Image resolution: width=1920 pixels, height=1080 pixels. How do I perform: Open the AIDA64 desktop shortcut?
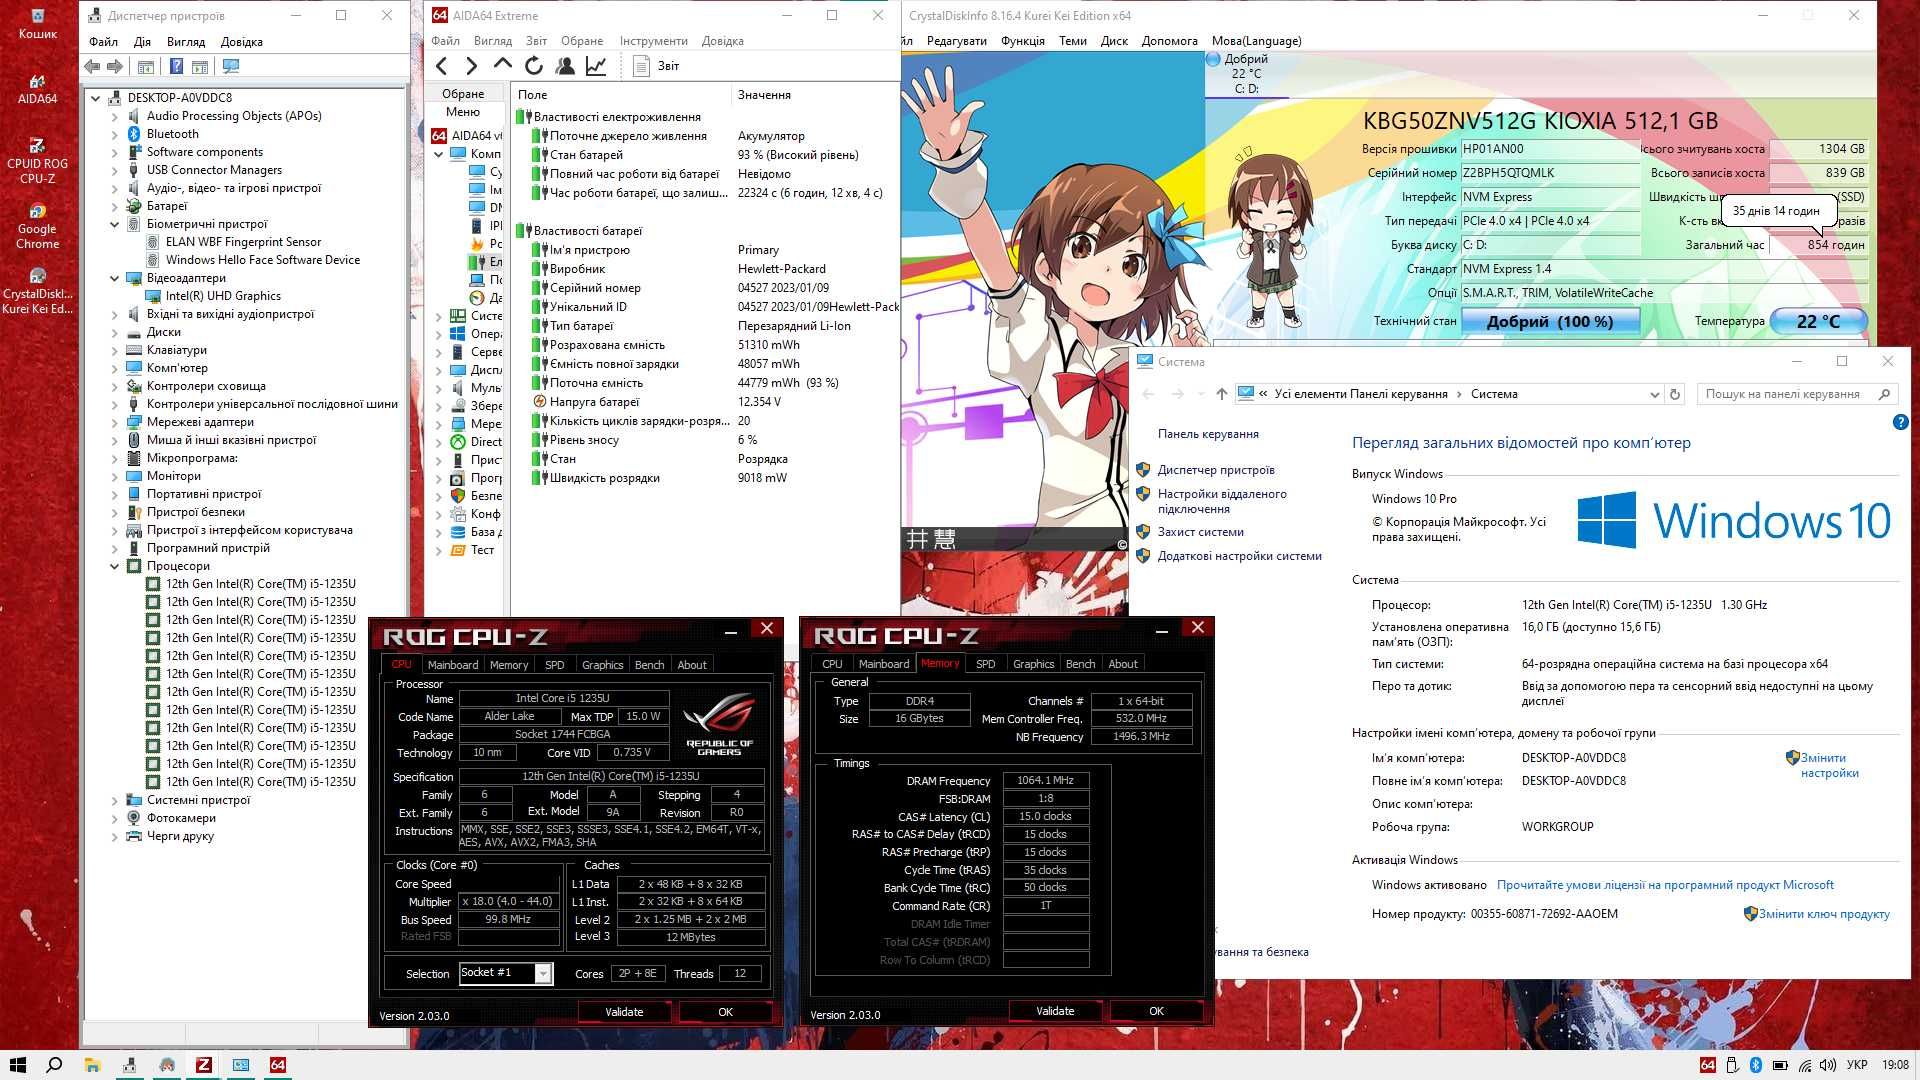(38, 89)
